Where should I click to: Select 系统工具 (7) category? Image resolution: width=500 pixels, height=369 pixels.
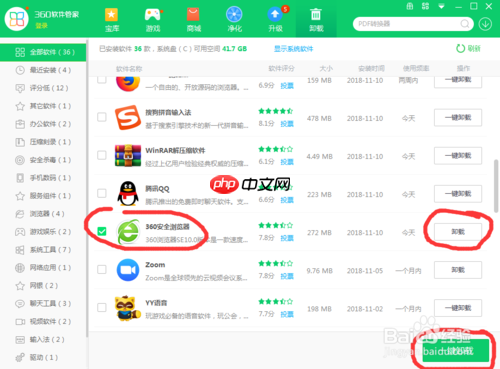click(43, 250)
